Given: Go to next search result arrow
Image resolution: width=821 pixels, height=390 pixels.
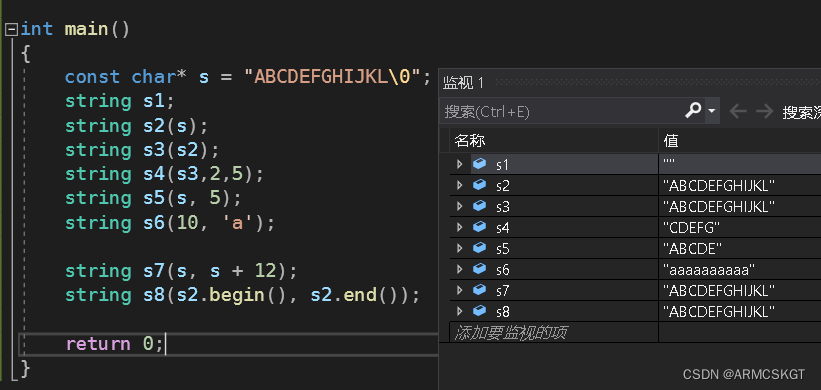Looking at the screenshot, I should click(764, 111).
